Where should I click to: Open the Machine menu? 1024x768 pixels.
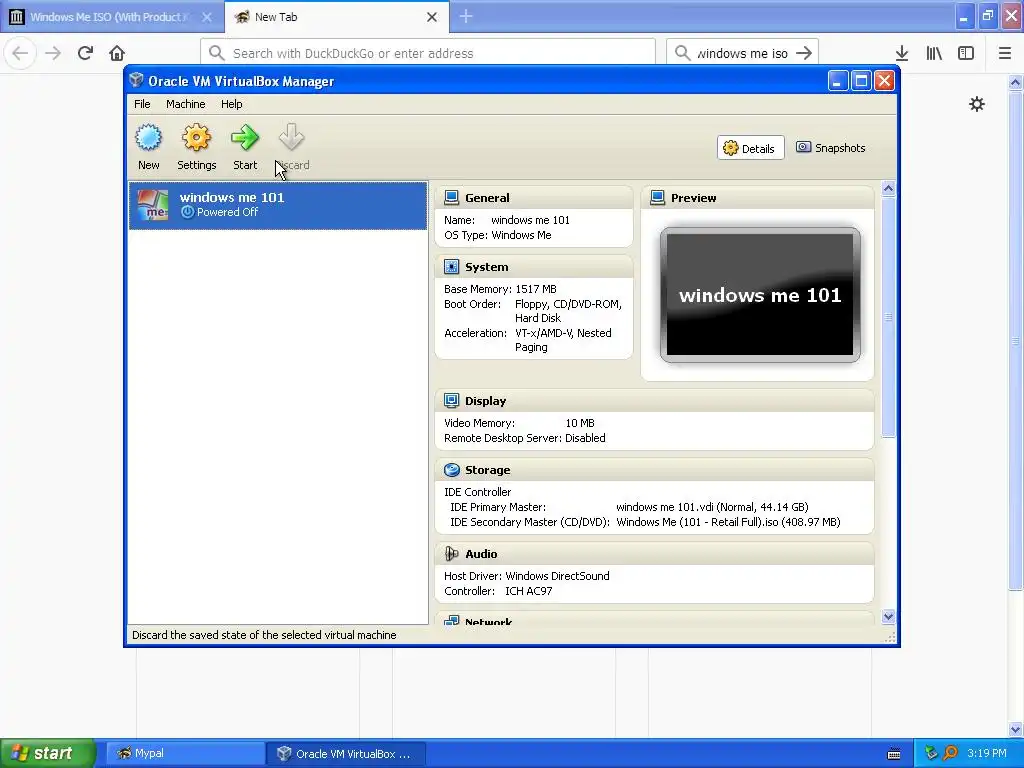[185, 104]
